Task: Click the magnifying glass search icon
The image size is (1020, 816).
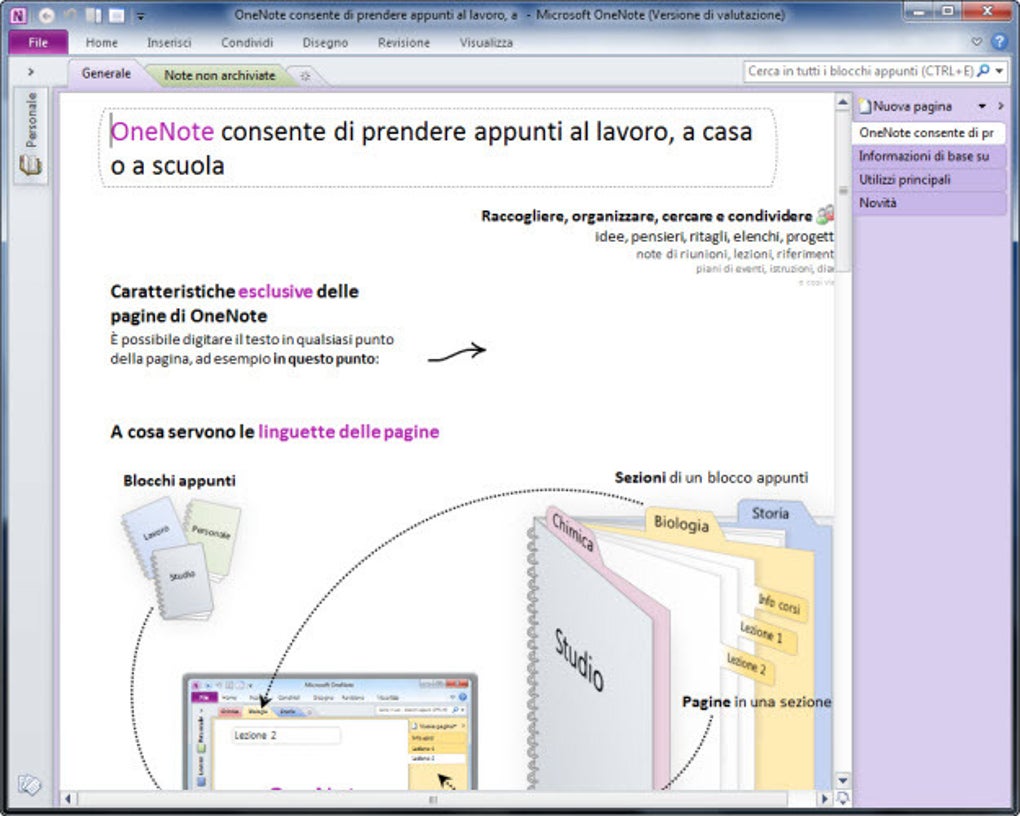Action: point(983,70)
